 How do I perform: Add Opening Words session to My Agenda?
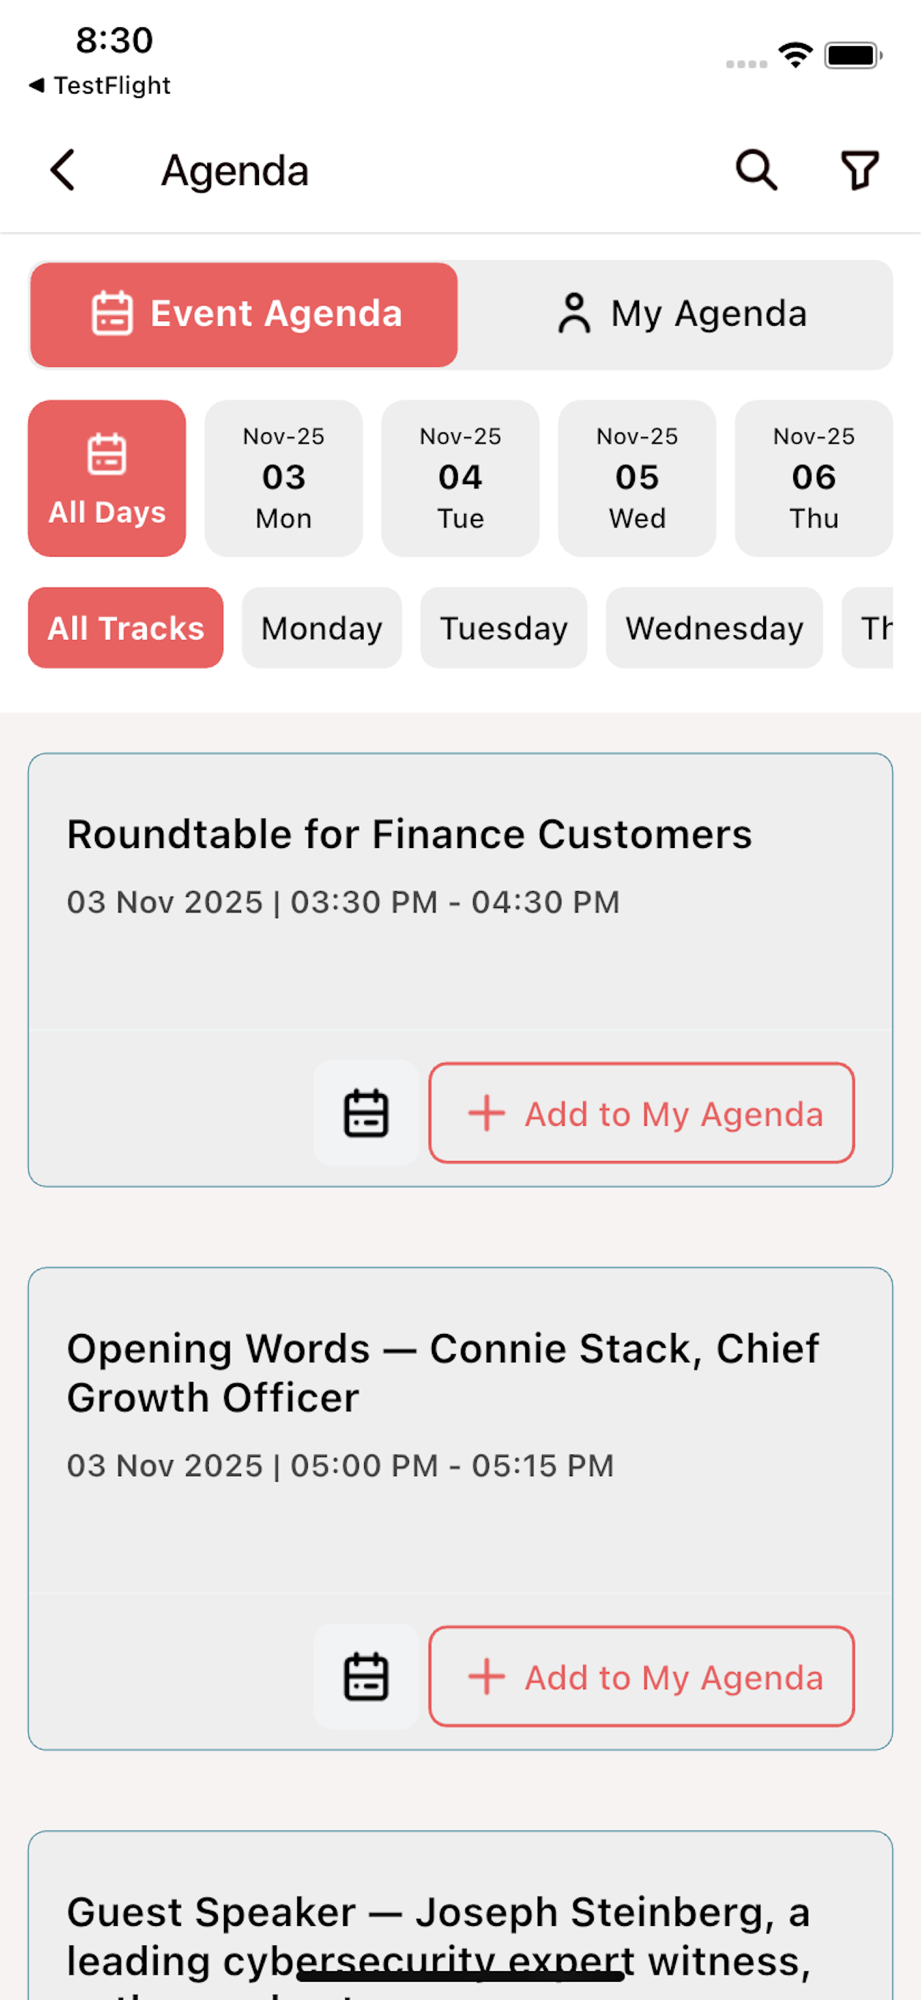(642, 1677)
